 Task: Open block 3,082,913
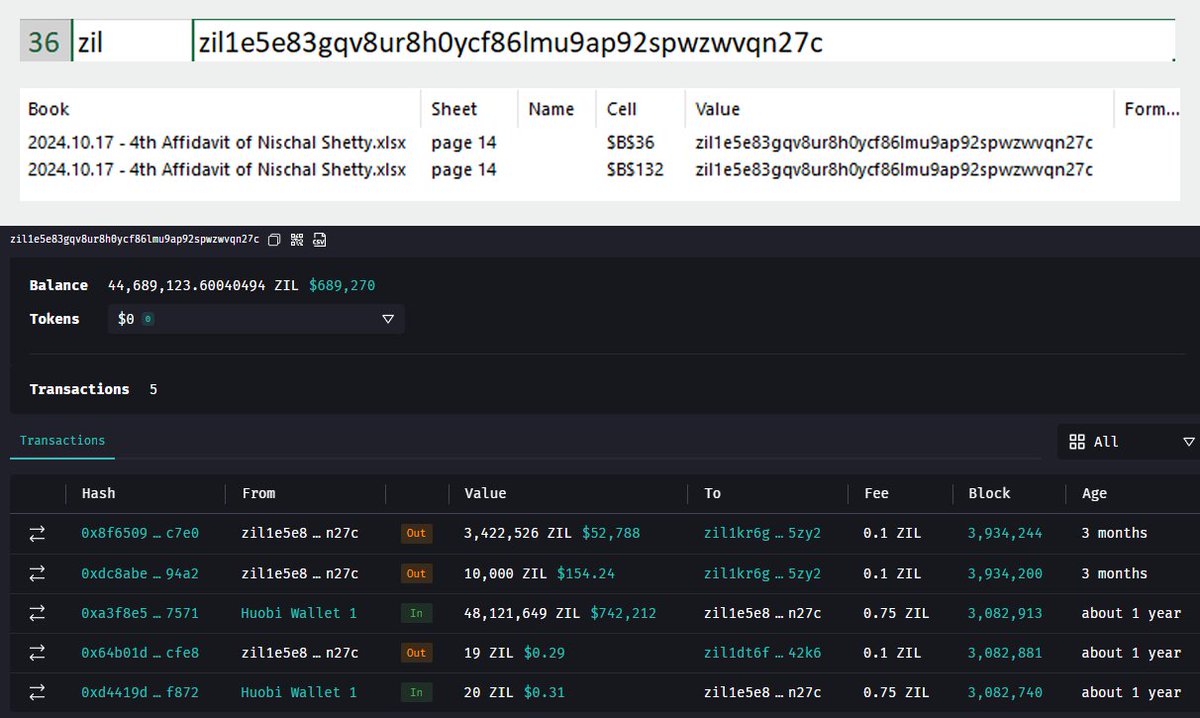coord(1005,613)
